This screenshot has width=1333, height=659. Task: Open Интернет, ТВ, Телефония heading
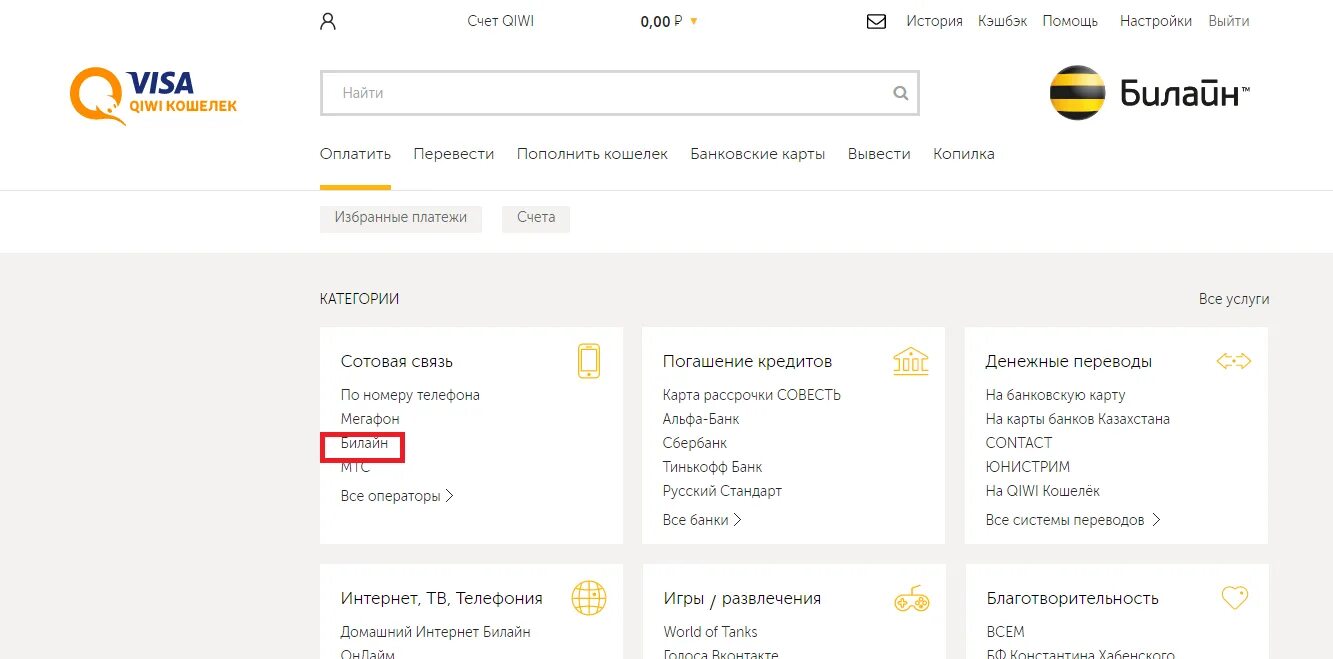[x=442, y=598]
